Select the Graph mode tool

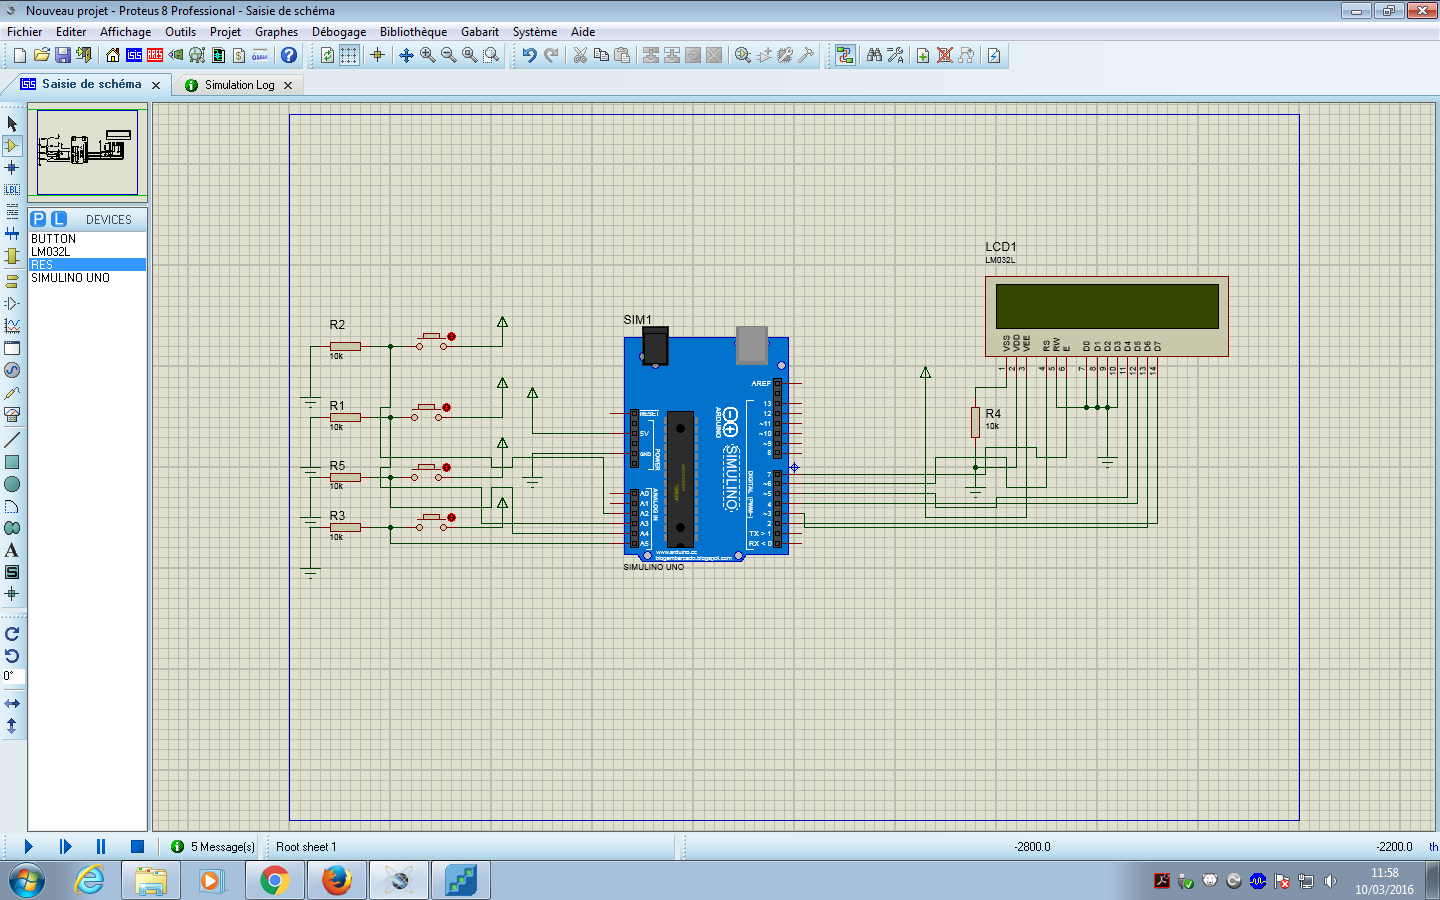click(11, 325)
